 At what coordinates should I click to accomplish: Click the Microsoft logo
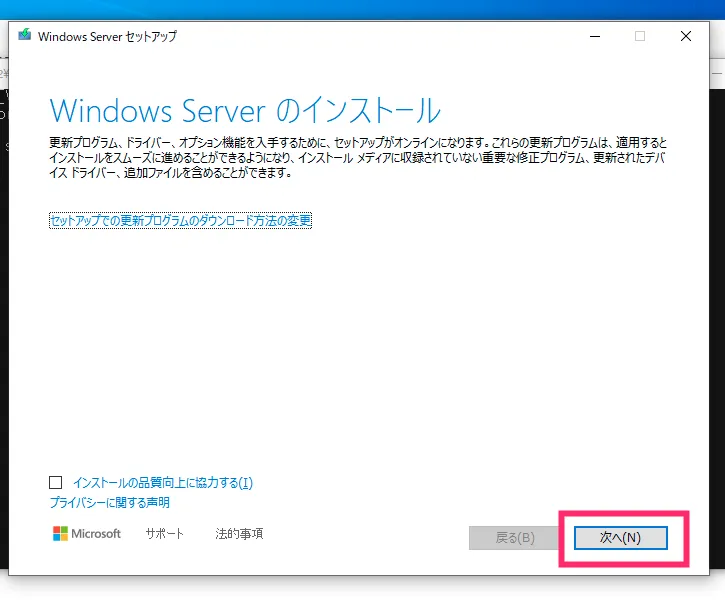click(86, 534)
